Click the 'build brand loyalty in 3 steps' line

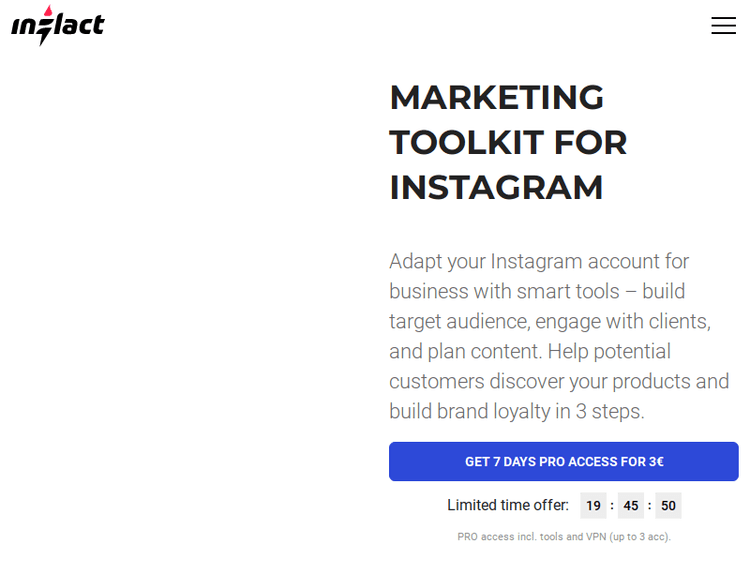click(517, 412)
